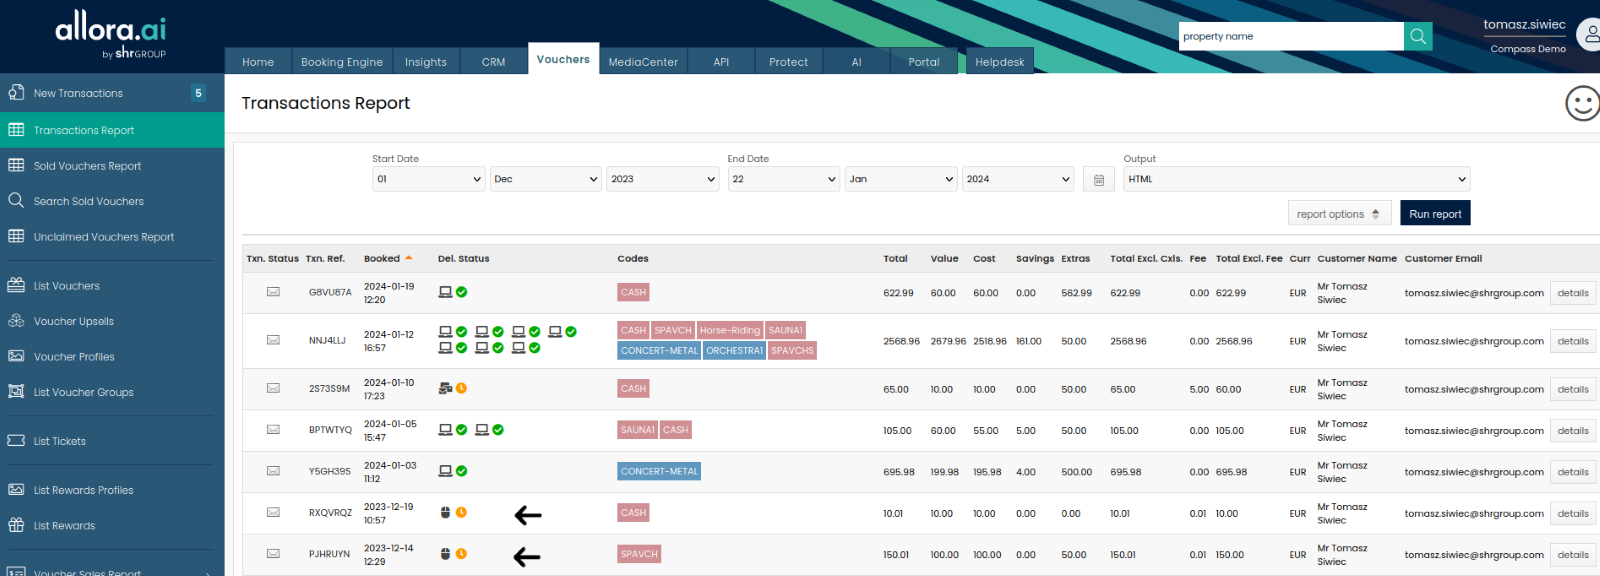Click List Rewards gift icon

click(x=16, y=525)
